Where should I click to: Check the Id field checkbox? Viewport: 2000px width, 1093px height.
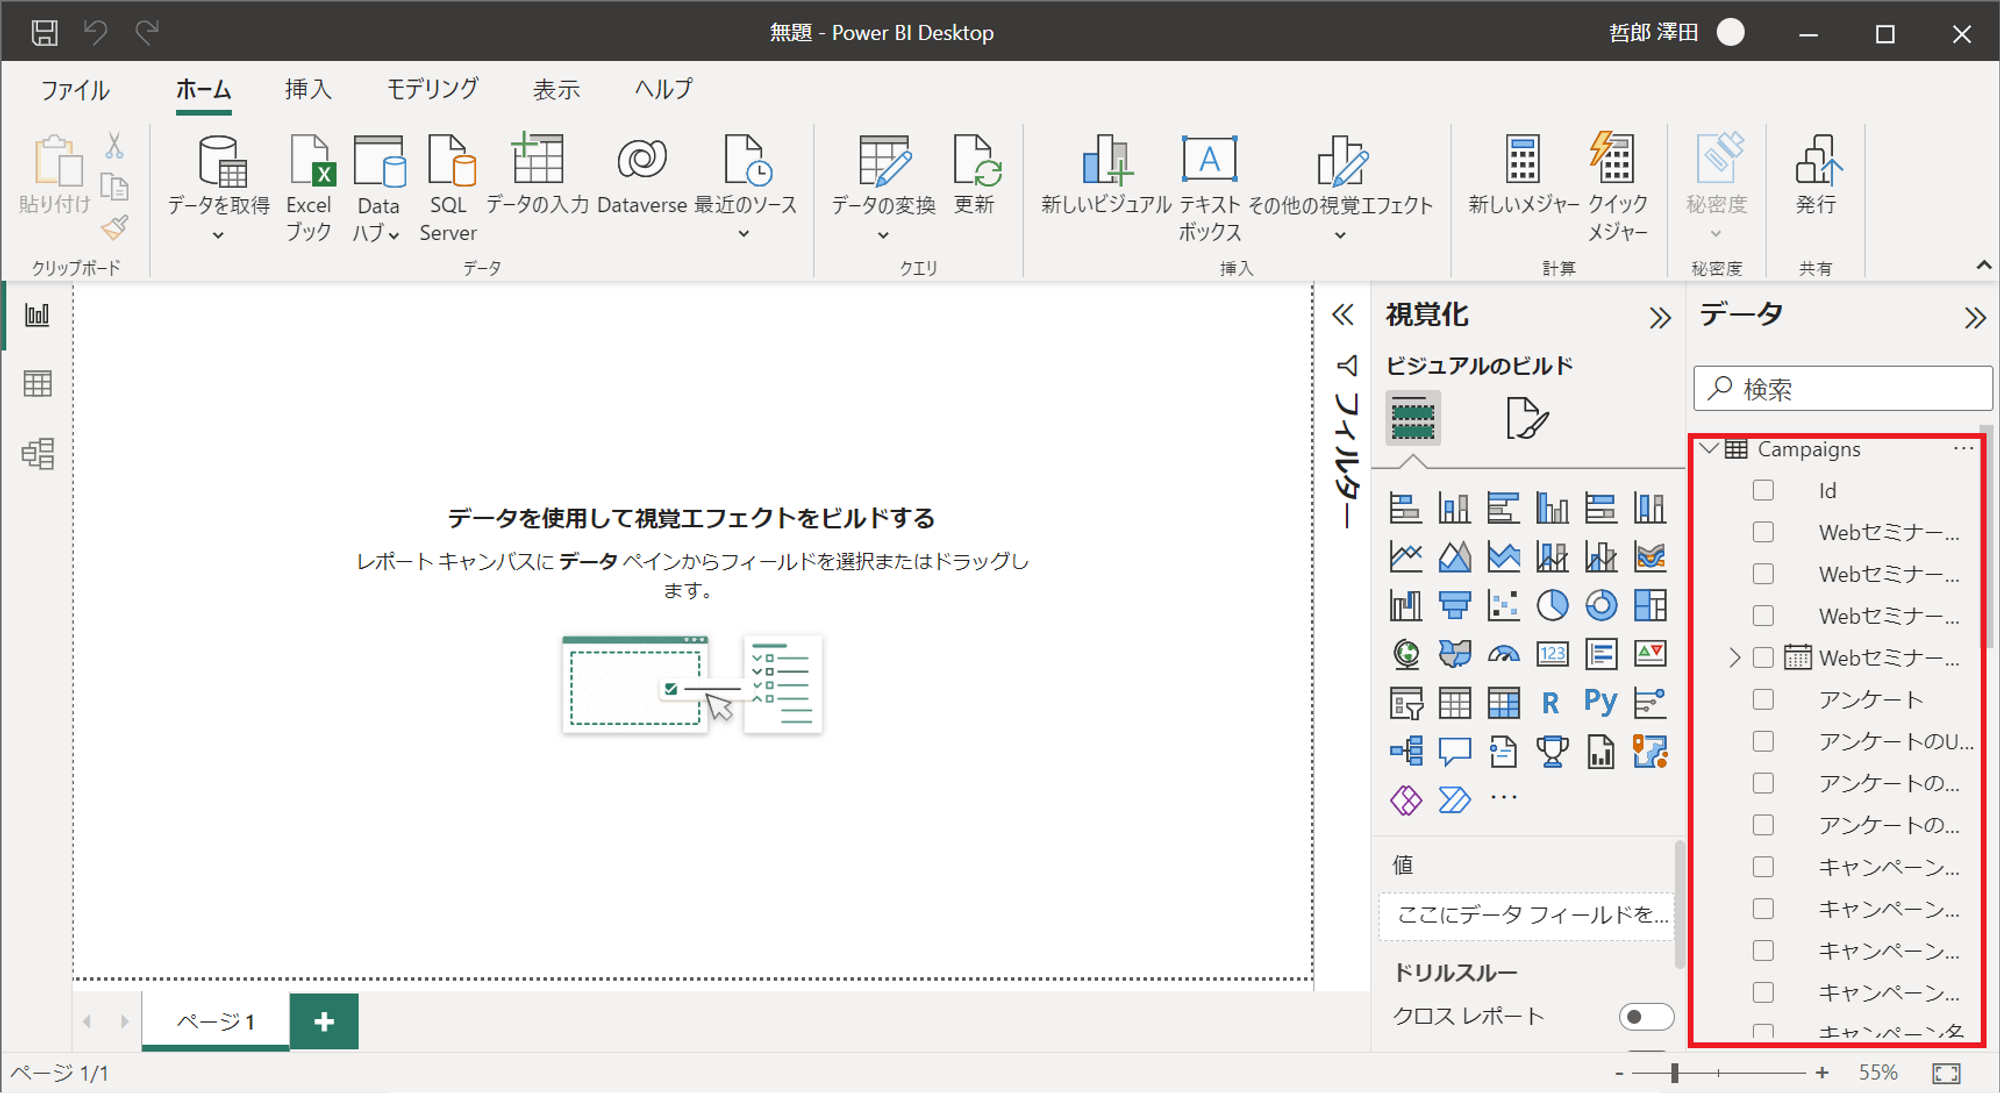[1763, 491]
